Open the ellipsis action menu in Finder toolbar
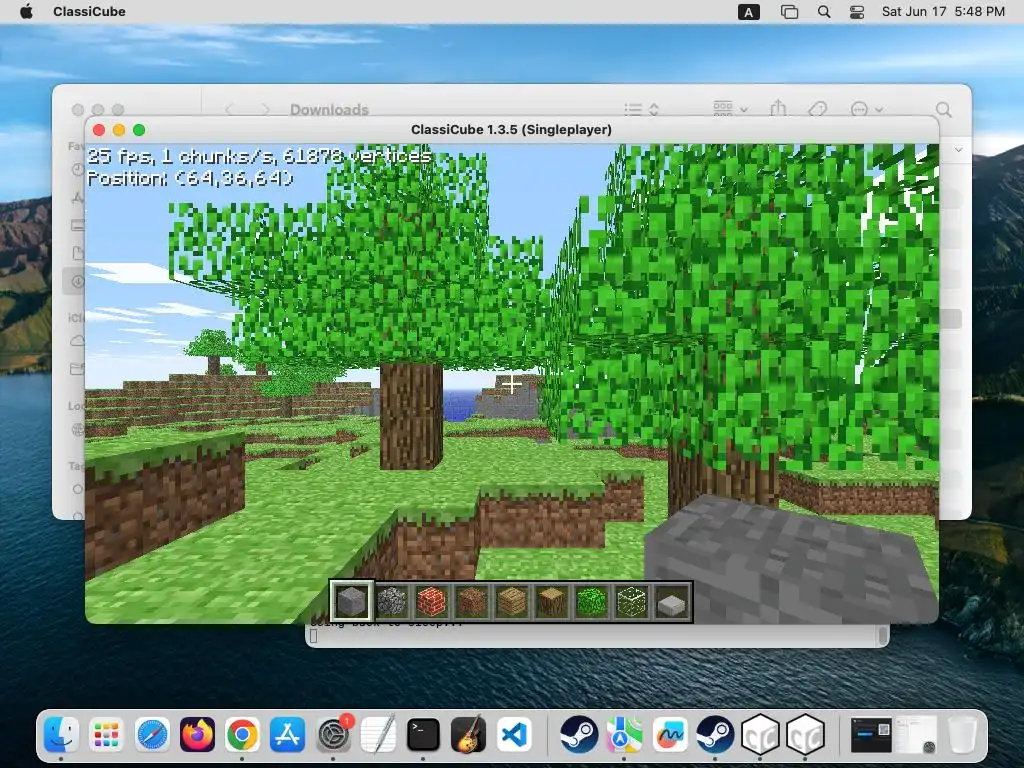 click(x=867, y=109)
